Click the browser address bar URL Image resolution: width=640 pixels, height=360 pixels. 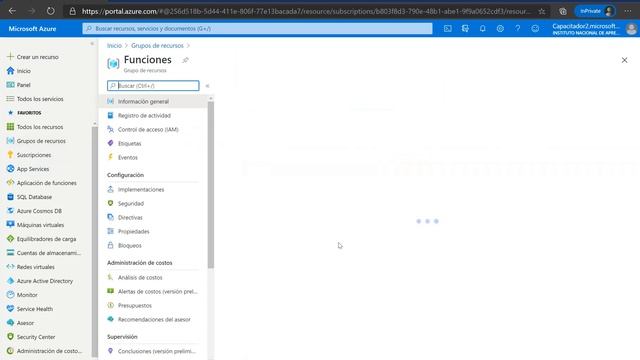(x=306, y=11)
